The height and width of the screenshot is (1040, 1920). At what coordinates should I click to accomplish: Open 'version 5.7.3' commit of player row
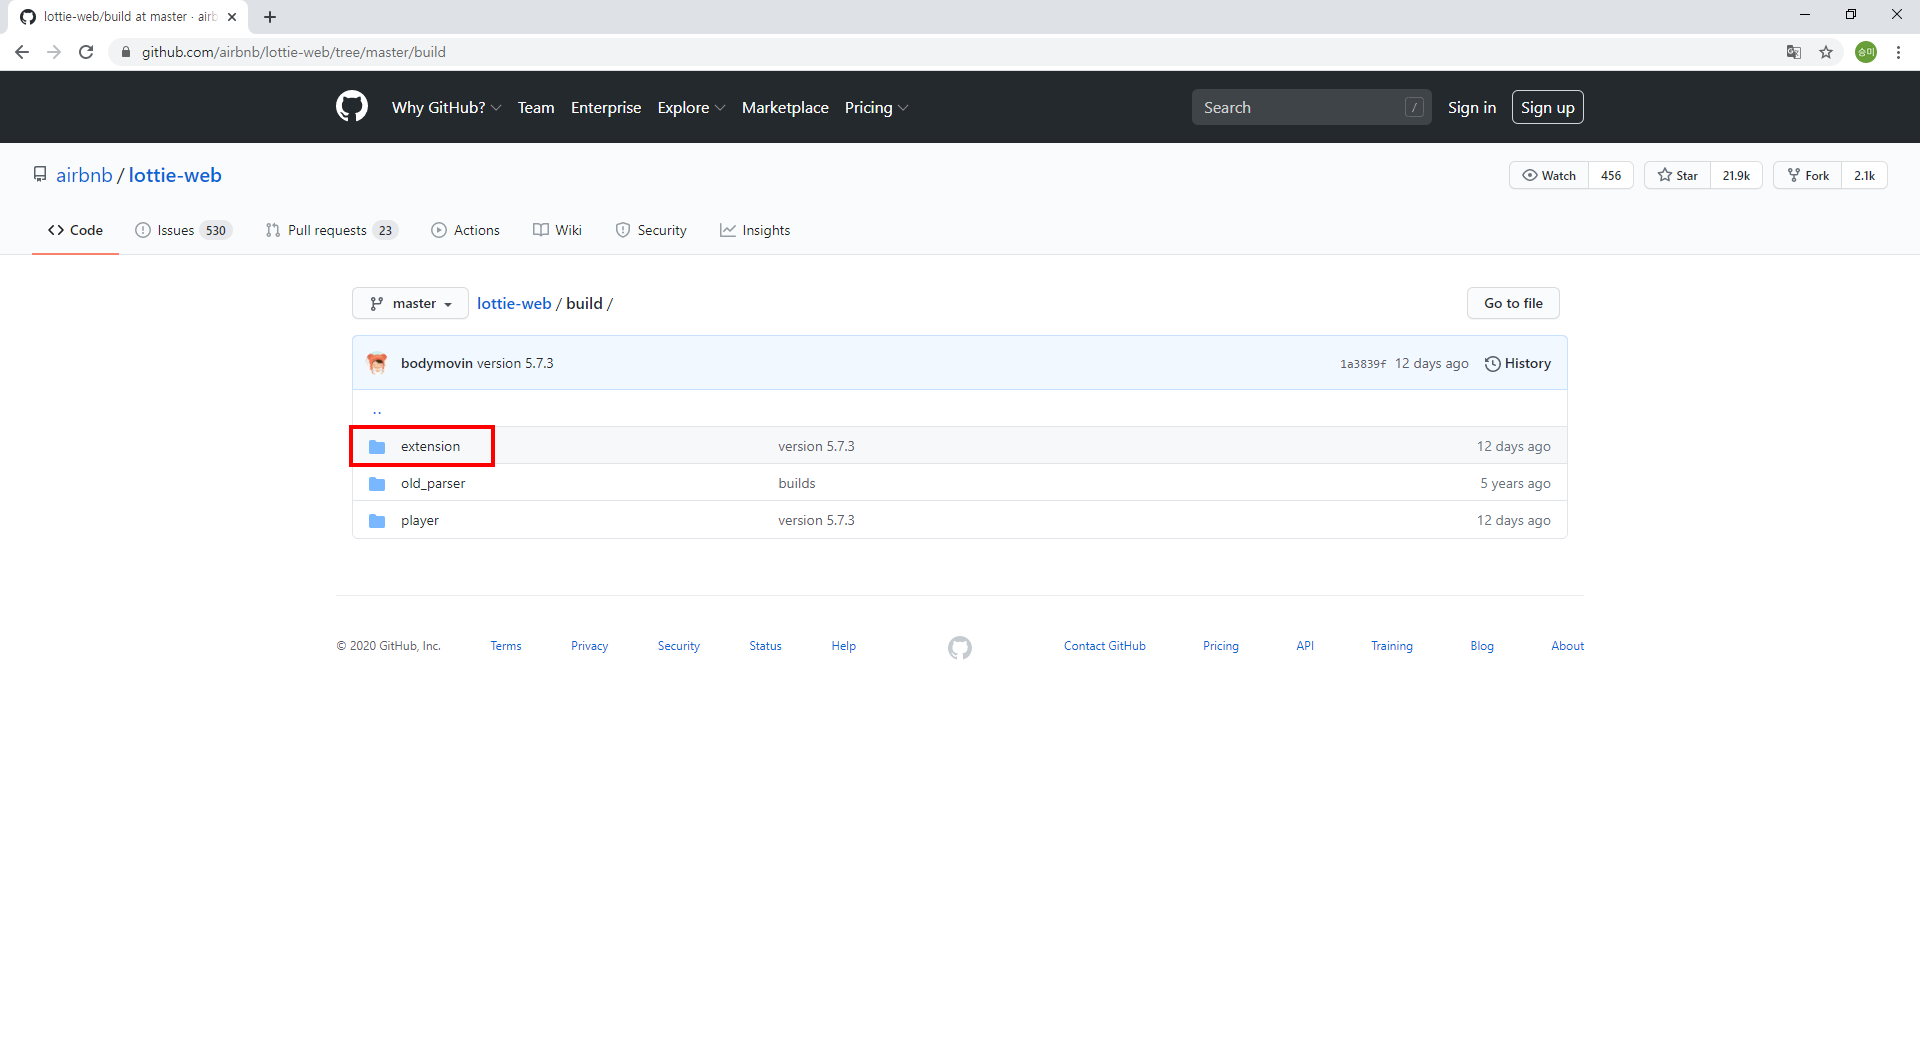click(816, 520)
